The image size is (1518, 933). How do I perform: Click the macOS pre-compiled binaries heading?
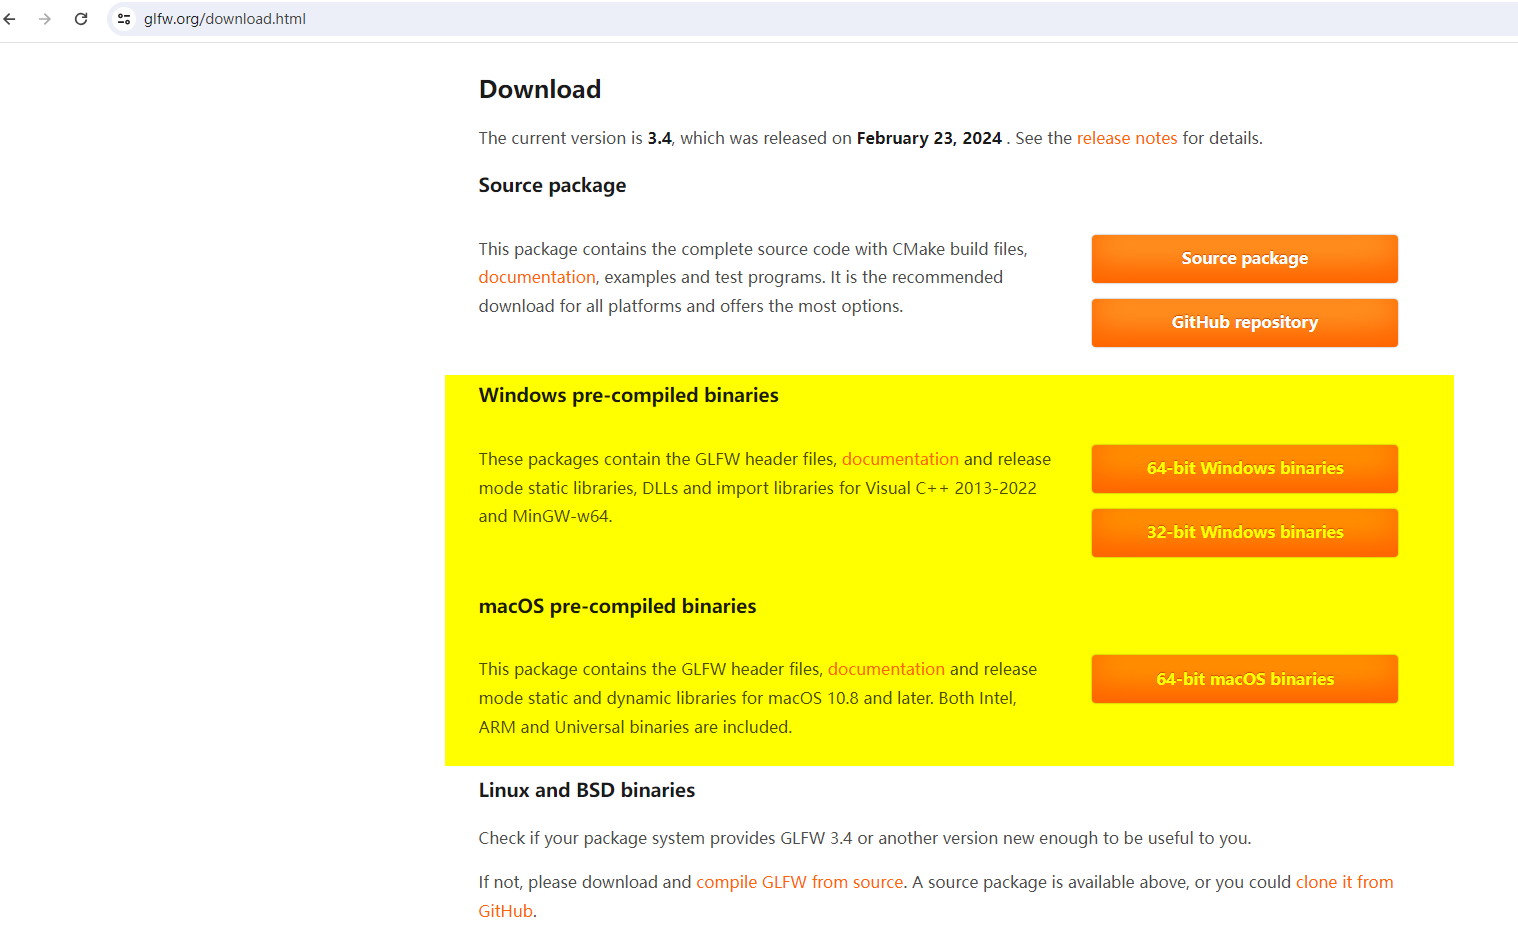[617, 607]
